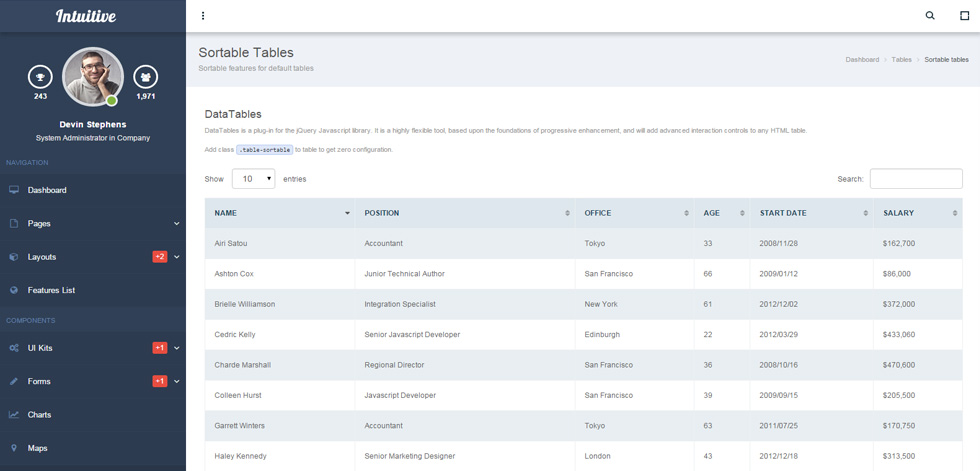Click the Junior Technical Author cell
Image resolution: width=980 pixels, height=471 pixels.
[465, 274]
